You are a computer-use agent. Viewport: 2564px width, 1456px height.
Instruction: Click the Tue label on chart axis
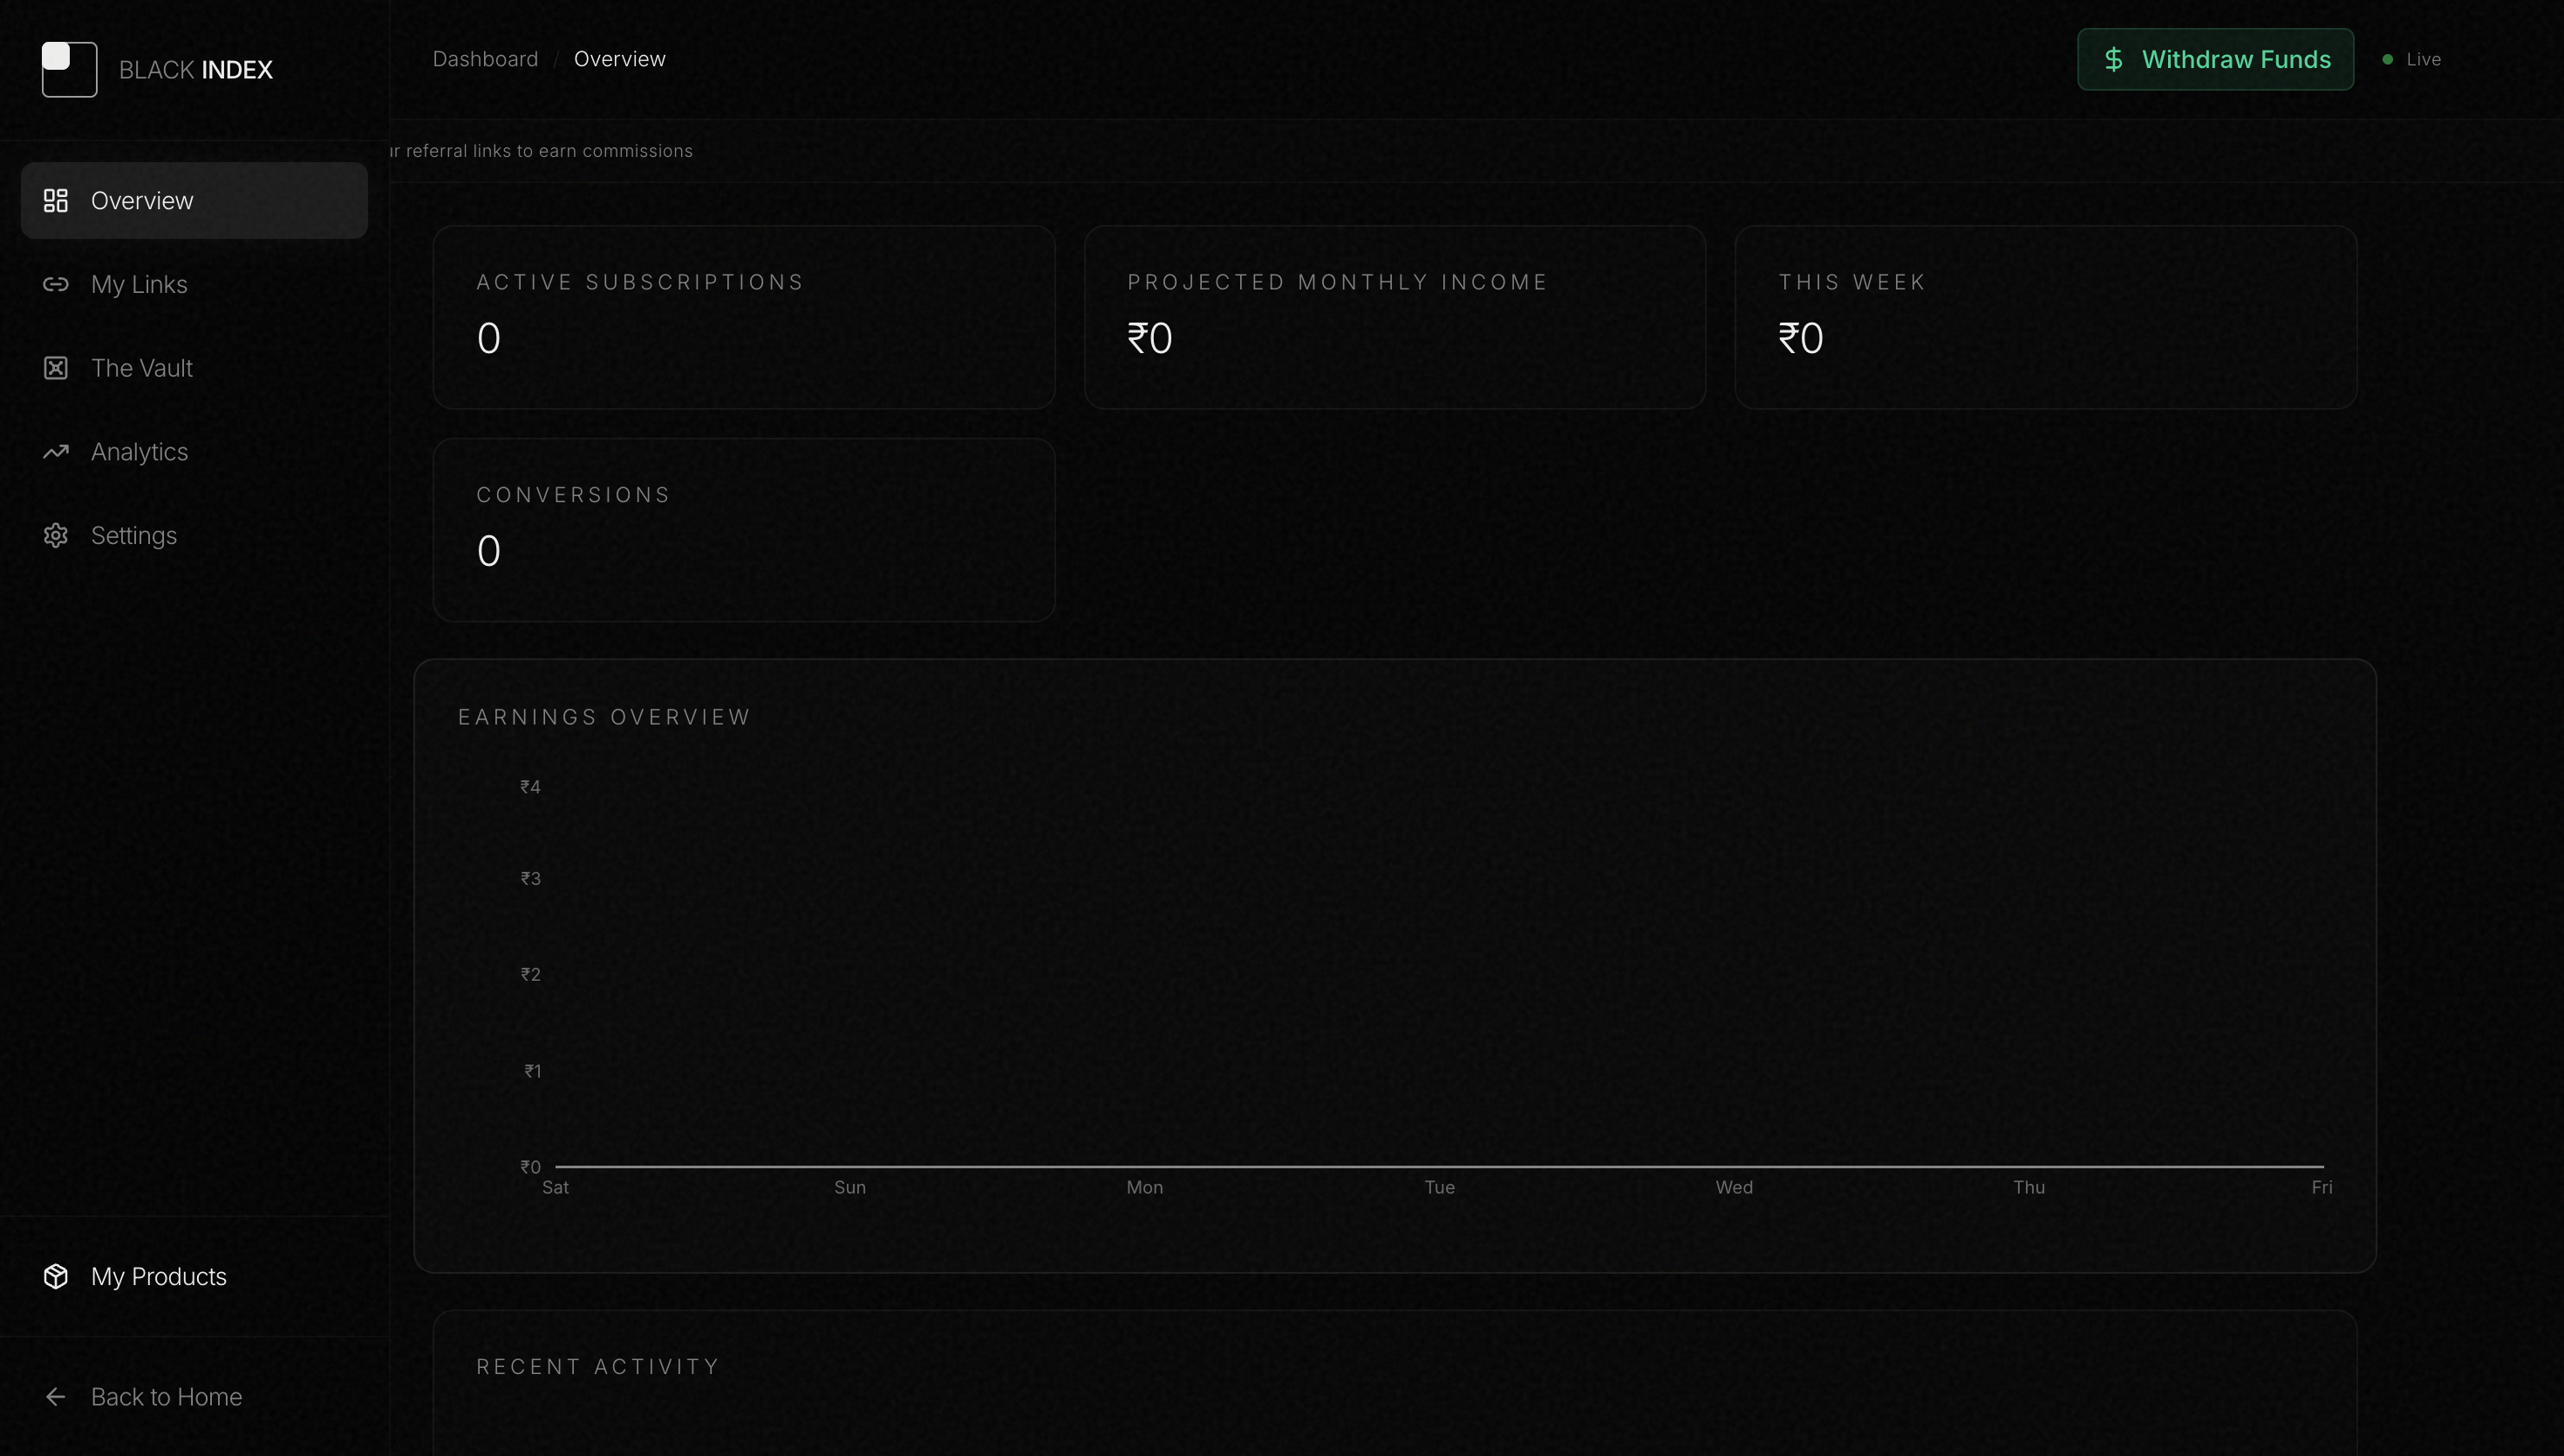coord(1440,1188)
